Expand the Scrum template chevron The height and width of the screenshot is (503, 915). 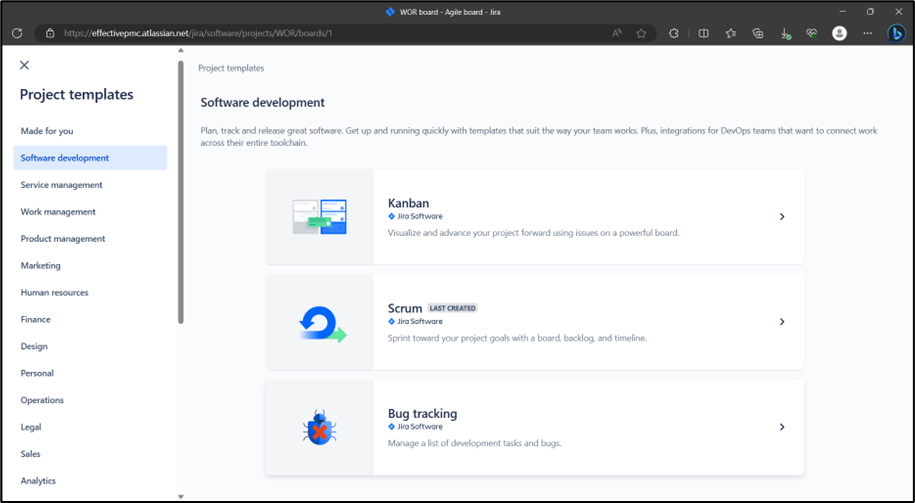782,322
